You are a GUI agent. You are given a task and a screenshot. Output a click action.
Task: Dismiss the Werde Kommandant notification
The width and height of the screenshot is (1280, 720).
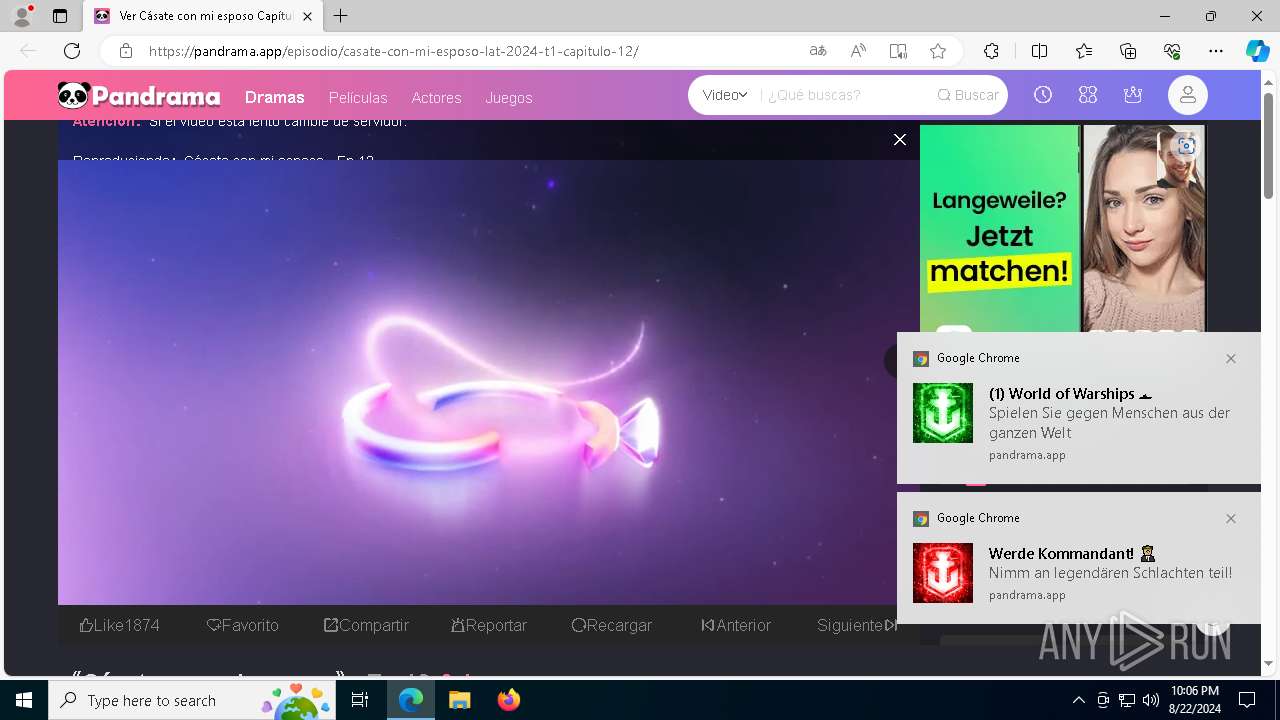1231,518
